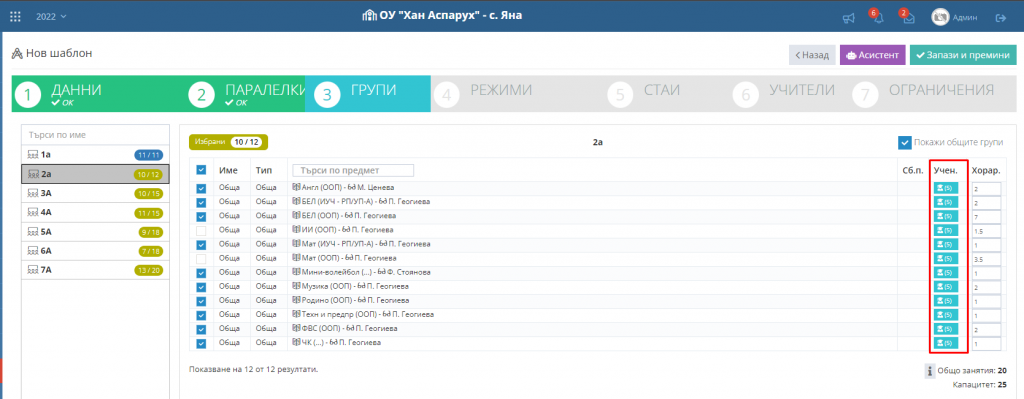Viewport: 1024px width, 399px height.
Task: Check the ИИ (ООП) row checkbox
Action: click(x=201, y=230)
